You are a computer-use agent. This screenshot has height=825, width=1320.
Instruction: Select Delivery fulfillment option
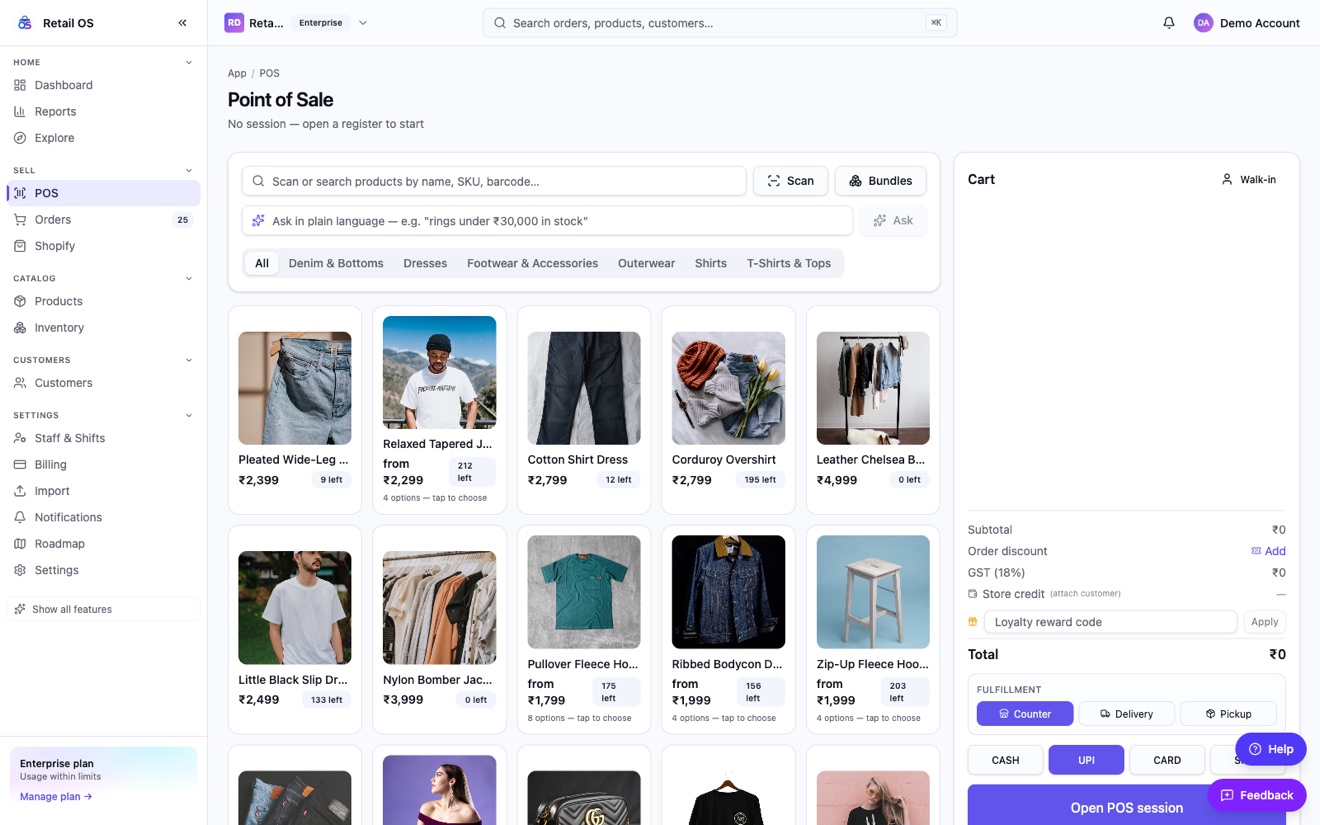click(x=1126, y=714)
